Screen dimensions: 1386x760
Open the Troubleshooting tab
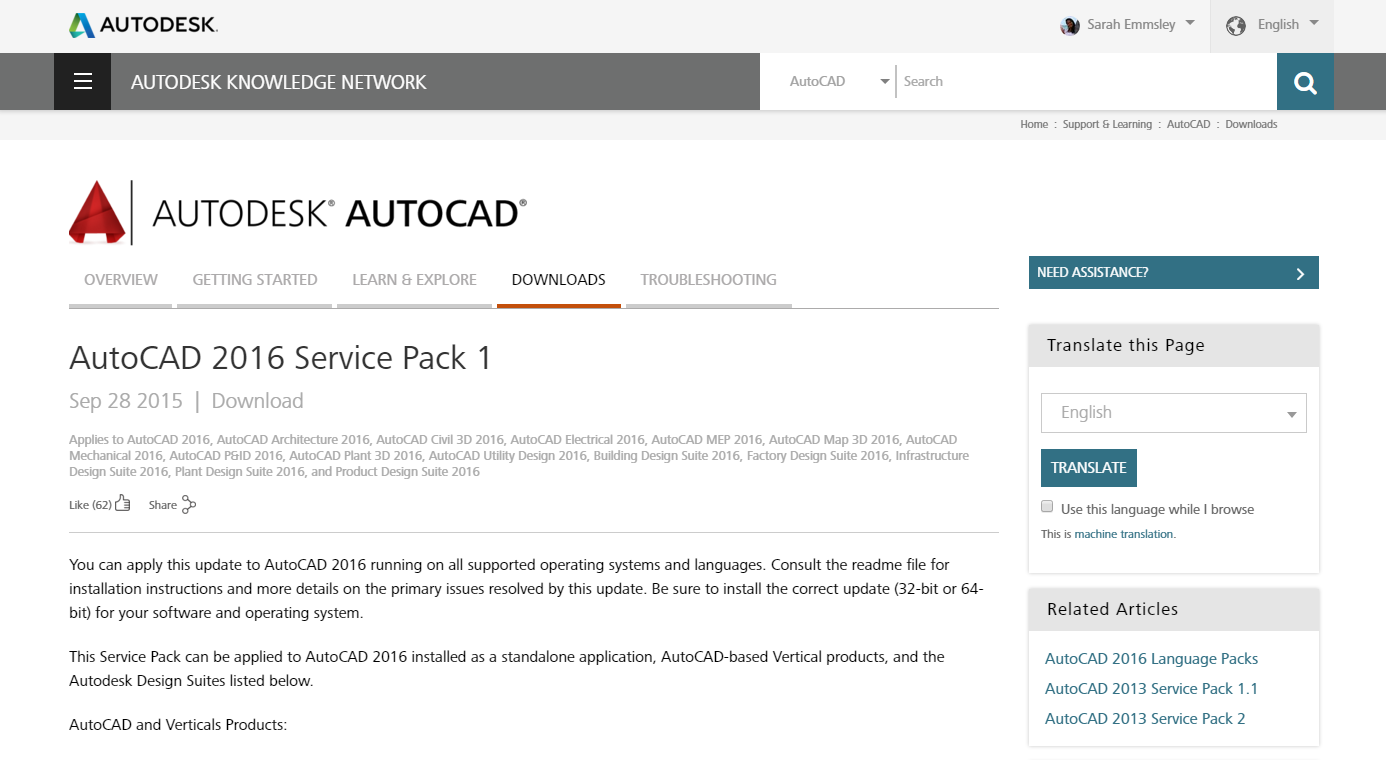pos(709,280)
